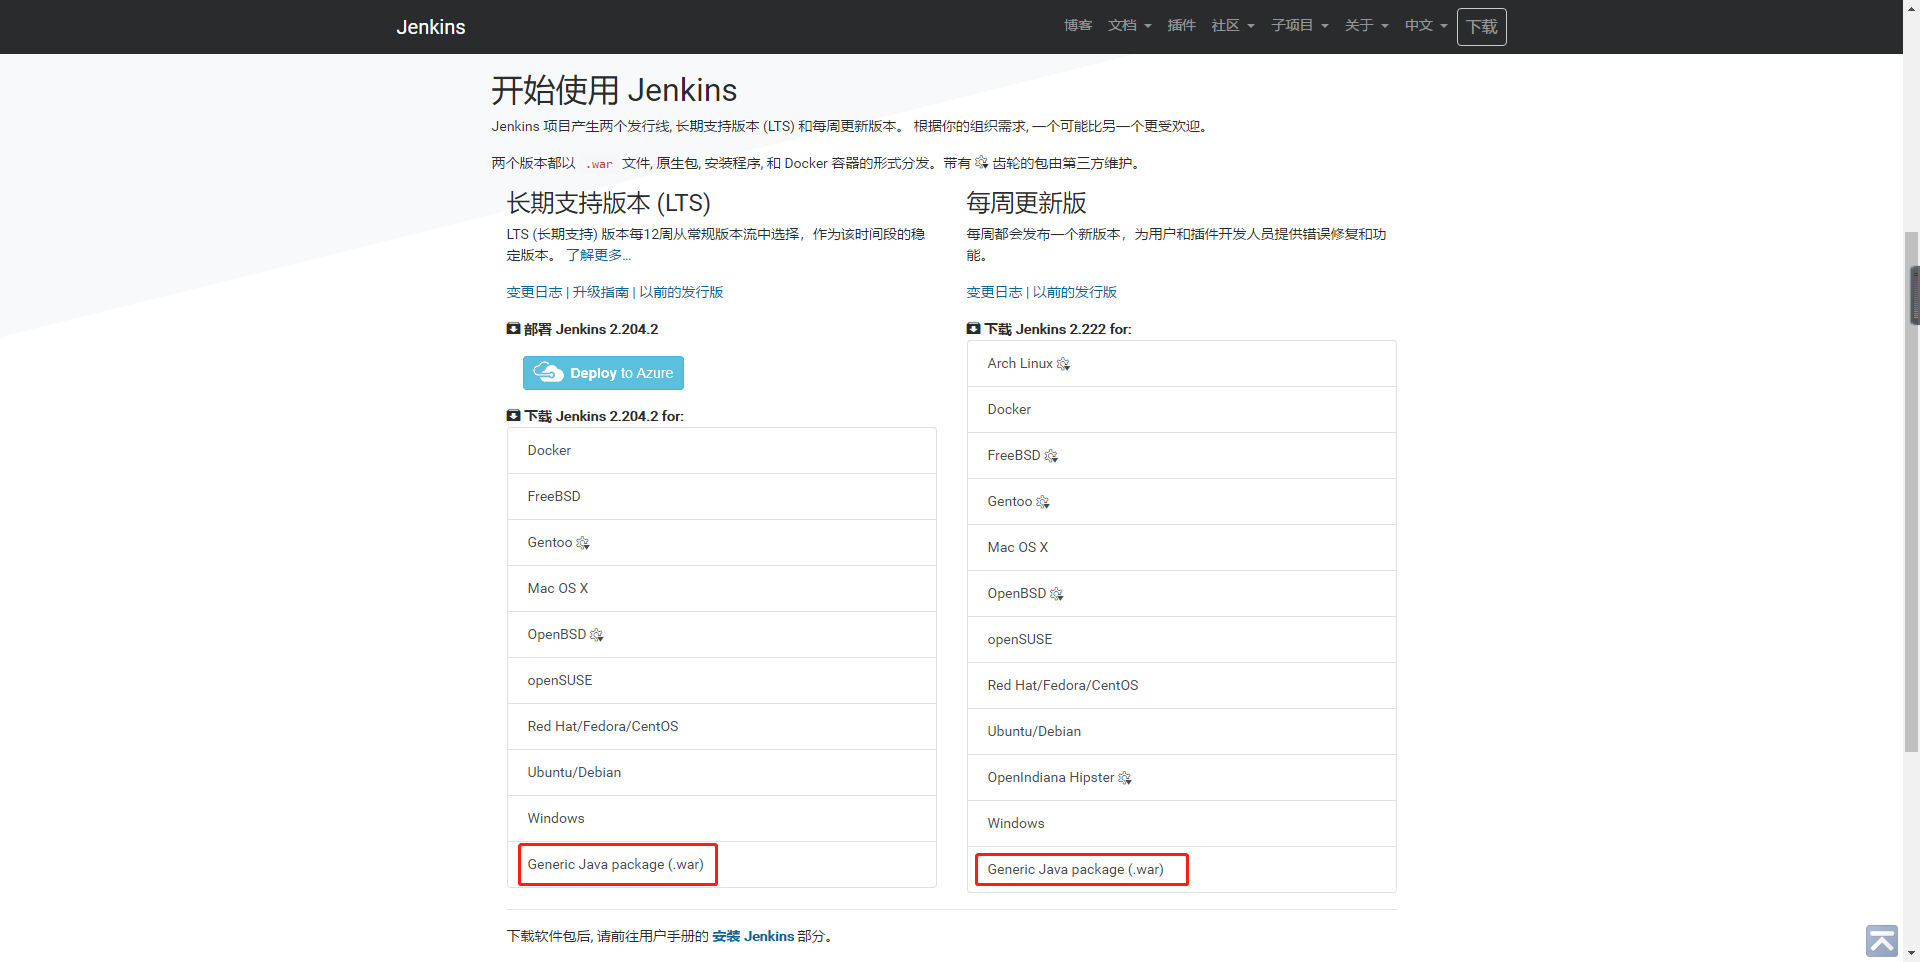Open weekly 以前的发行版 link

1074,292
